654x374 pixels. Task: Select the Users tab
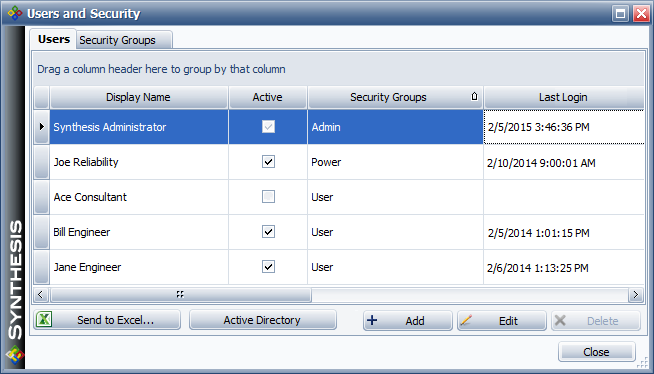coord(53,39)
